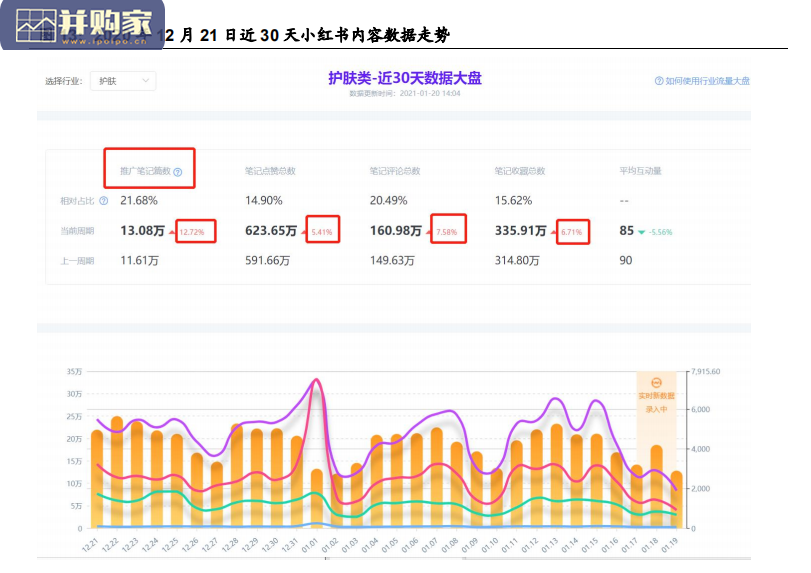
Task: Click the 上一周期 row label
Action: pos(77,261)
